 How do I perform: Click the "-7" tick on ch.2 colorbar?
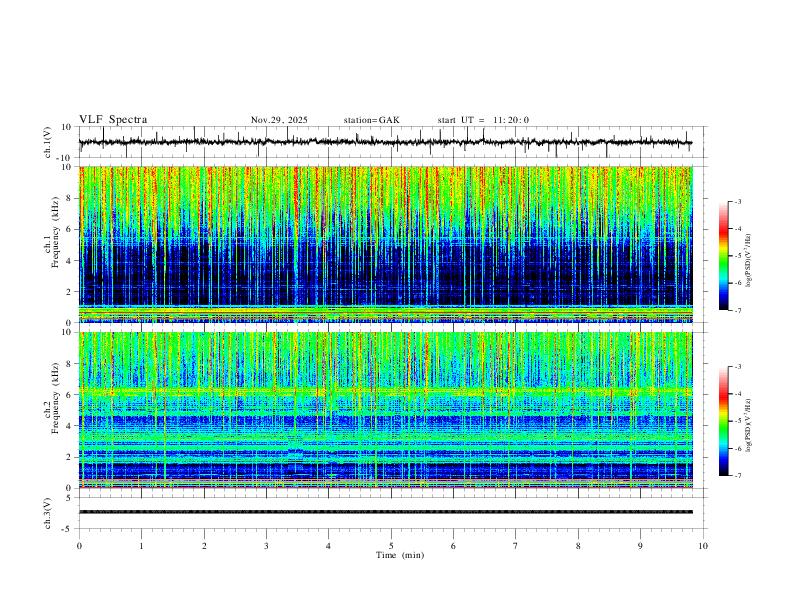pos(737,476)
